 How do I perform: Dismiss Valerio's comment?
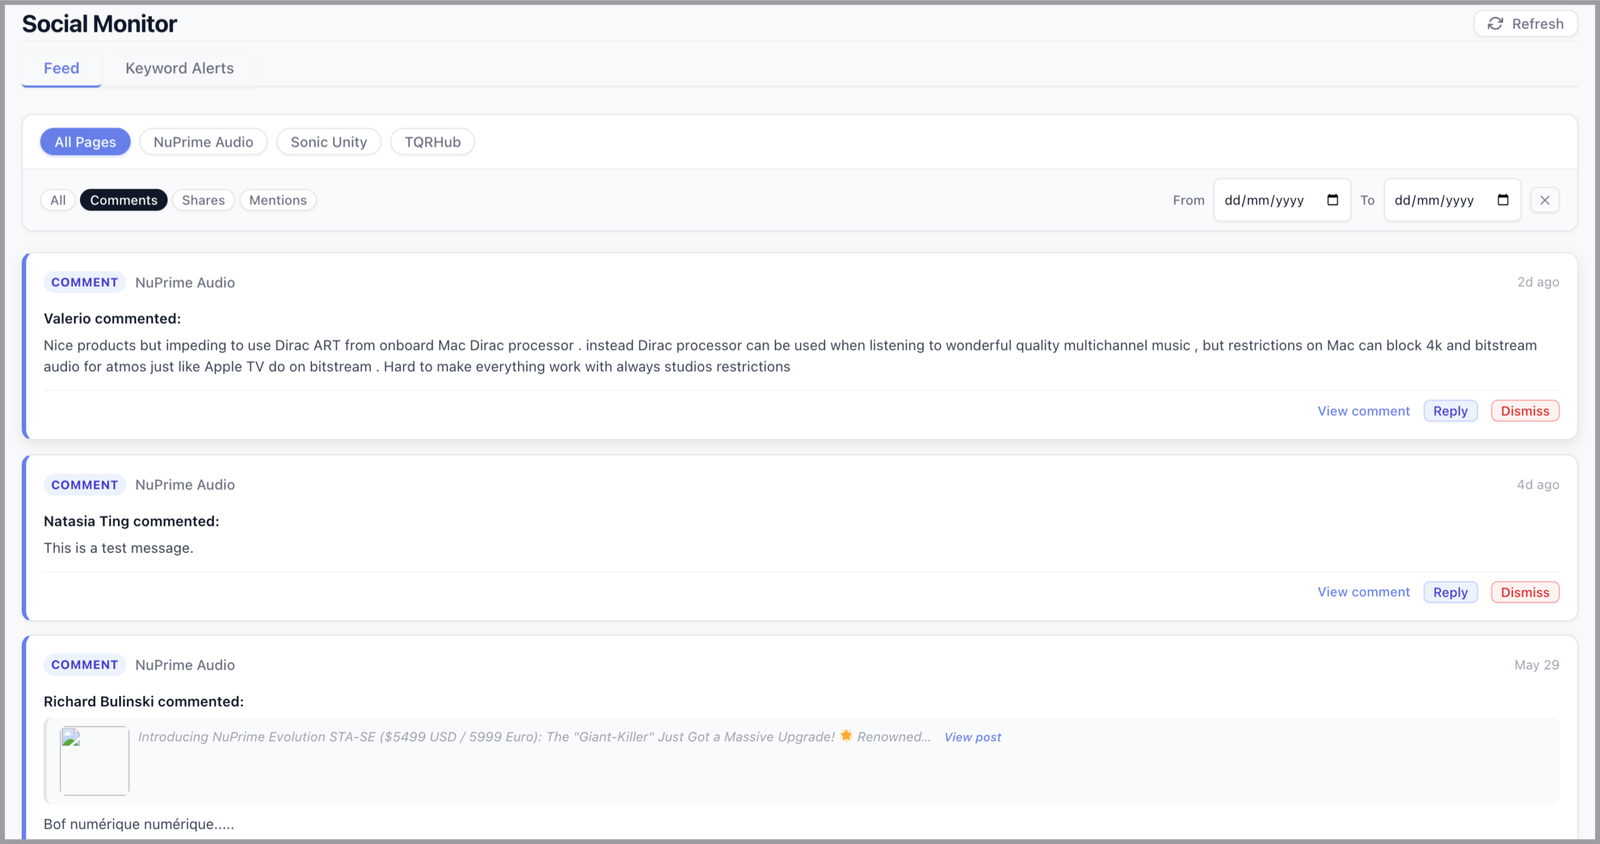pyautogui.click(x=1525, y=411)
